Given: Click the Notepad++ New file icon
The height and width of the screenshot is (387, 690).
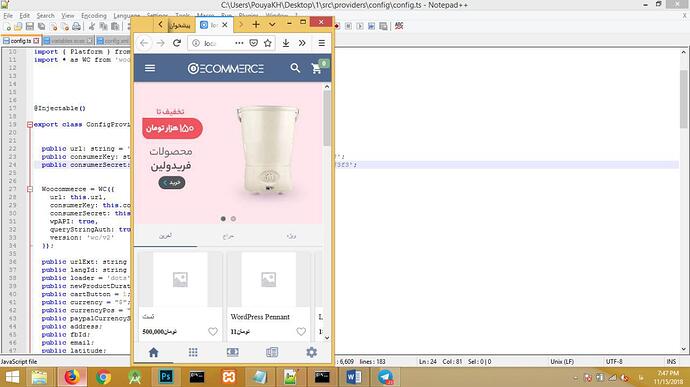Looking at the screenshot, I should (7, 26).
